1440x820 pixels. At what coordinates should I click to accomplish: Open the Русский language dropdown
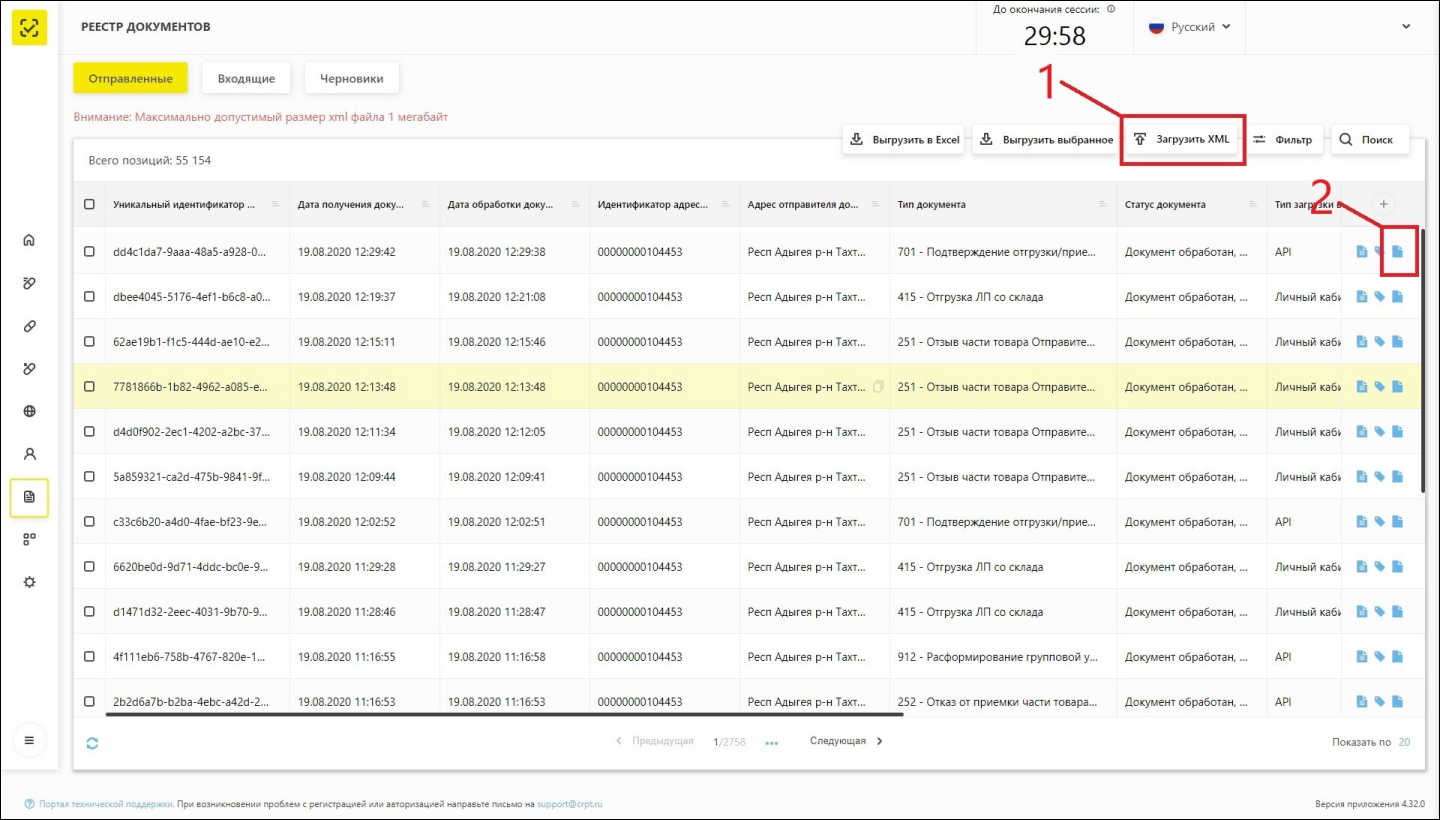(x=1189, y=27)
